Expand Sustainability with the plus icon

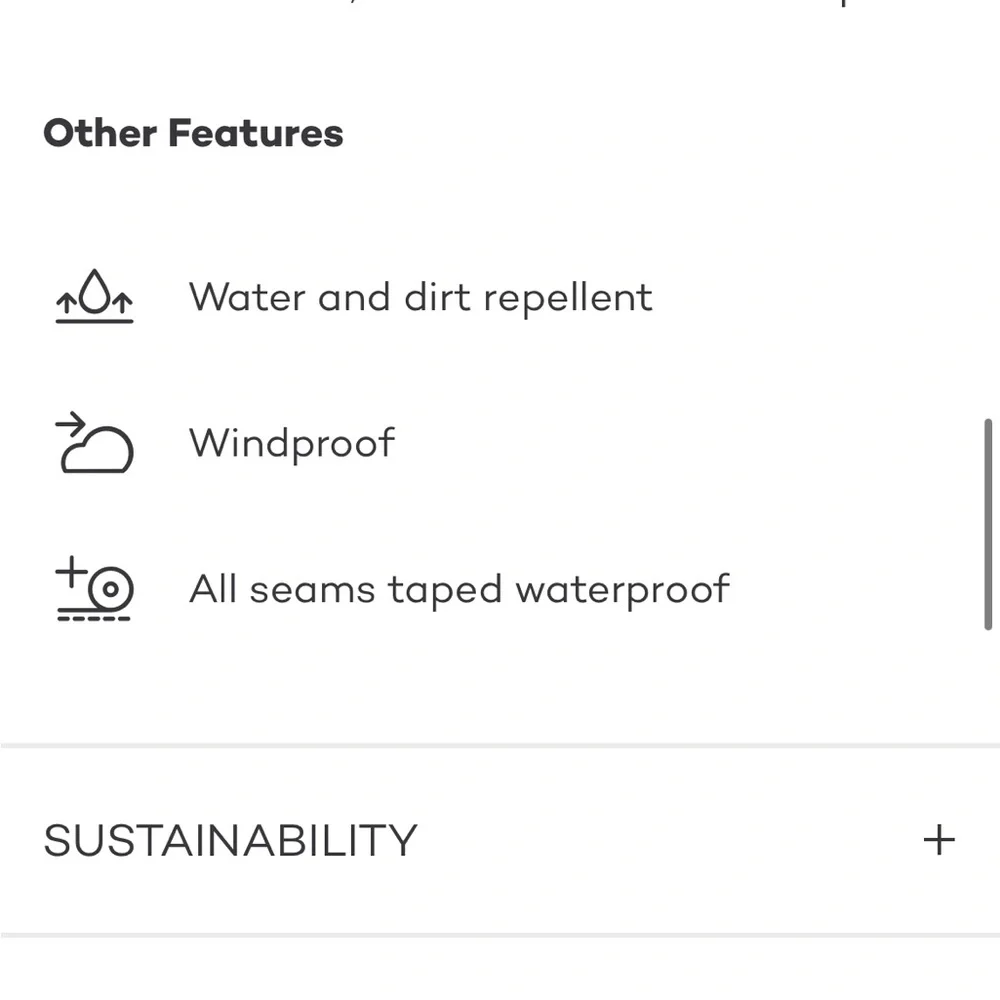point(939,839)
